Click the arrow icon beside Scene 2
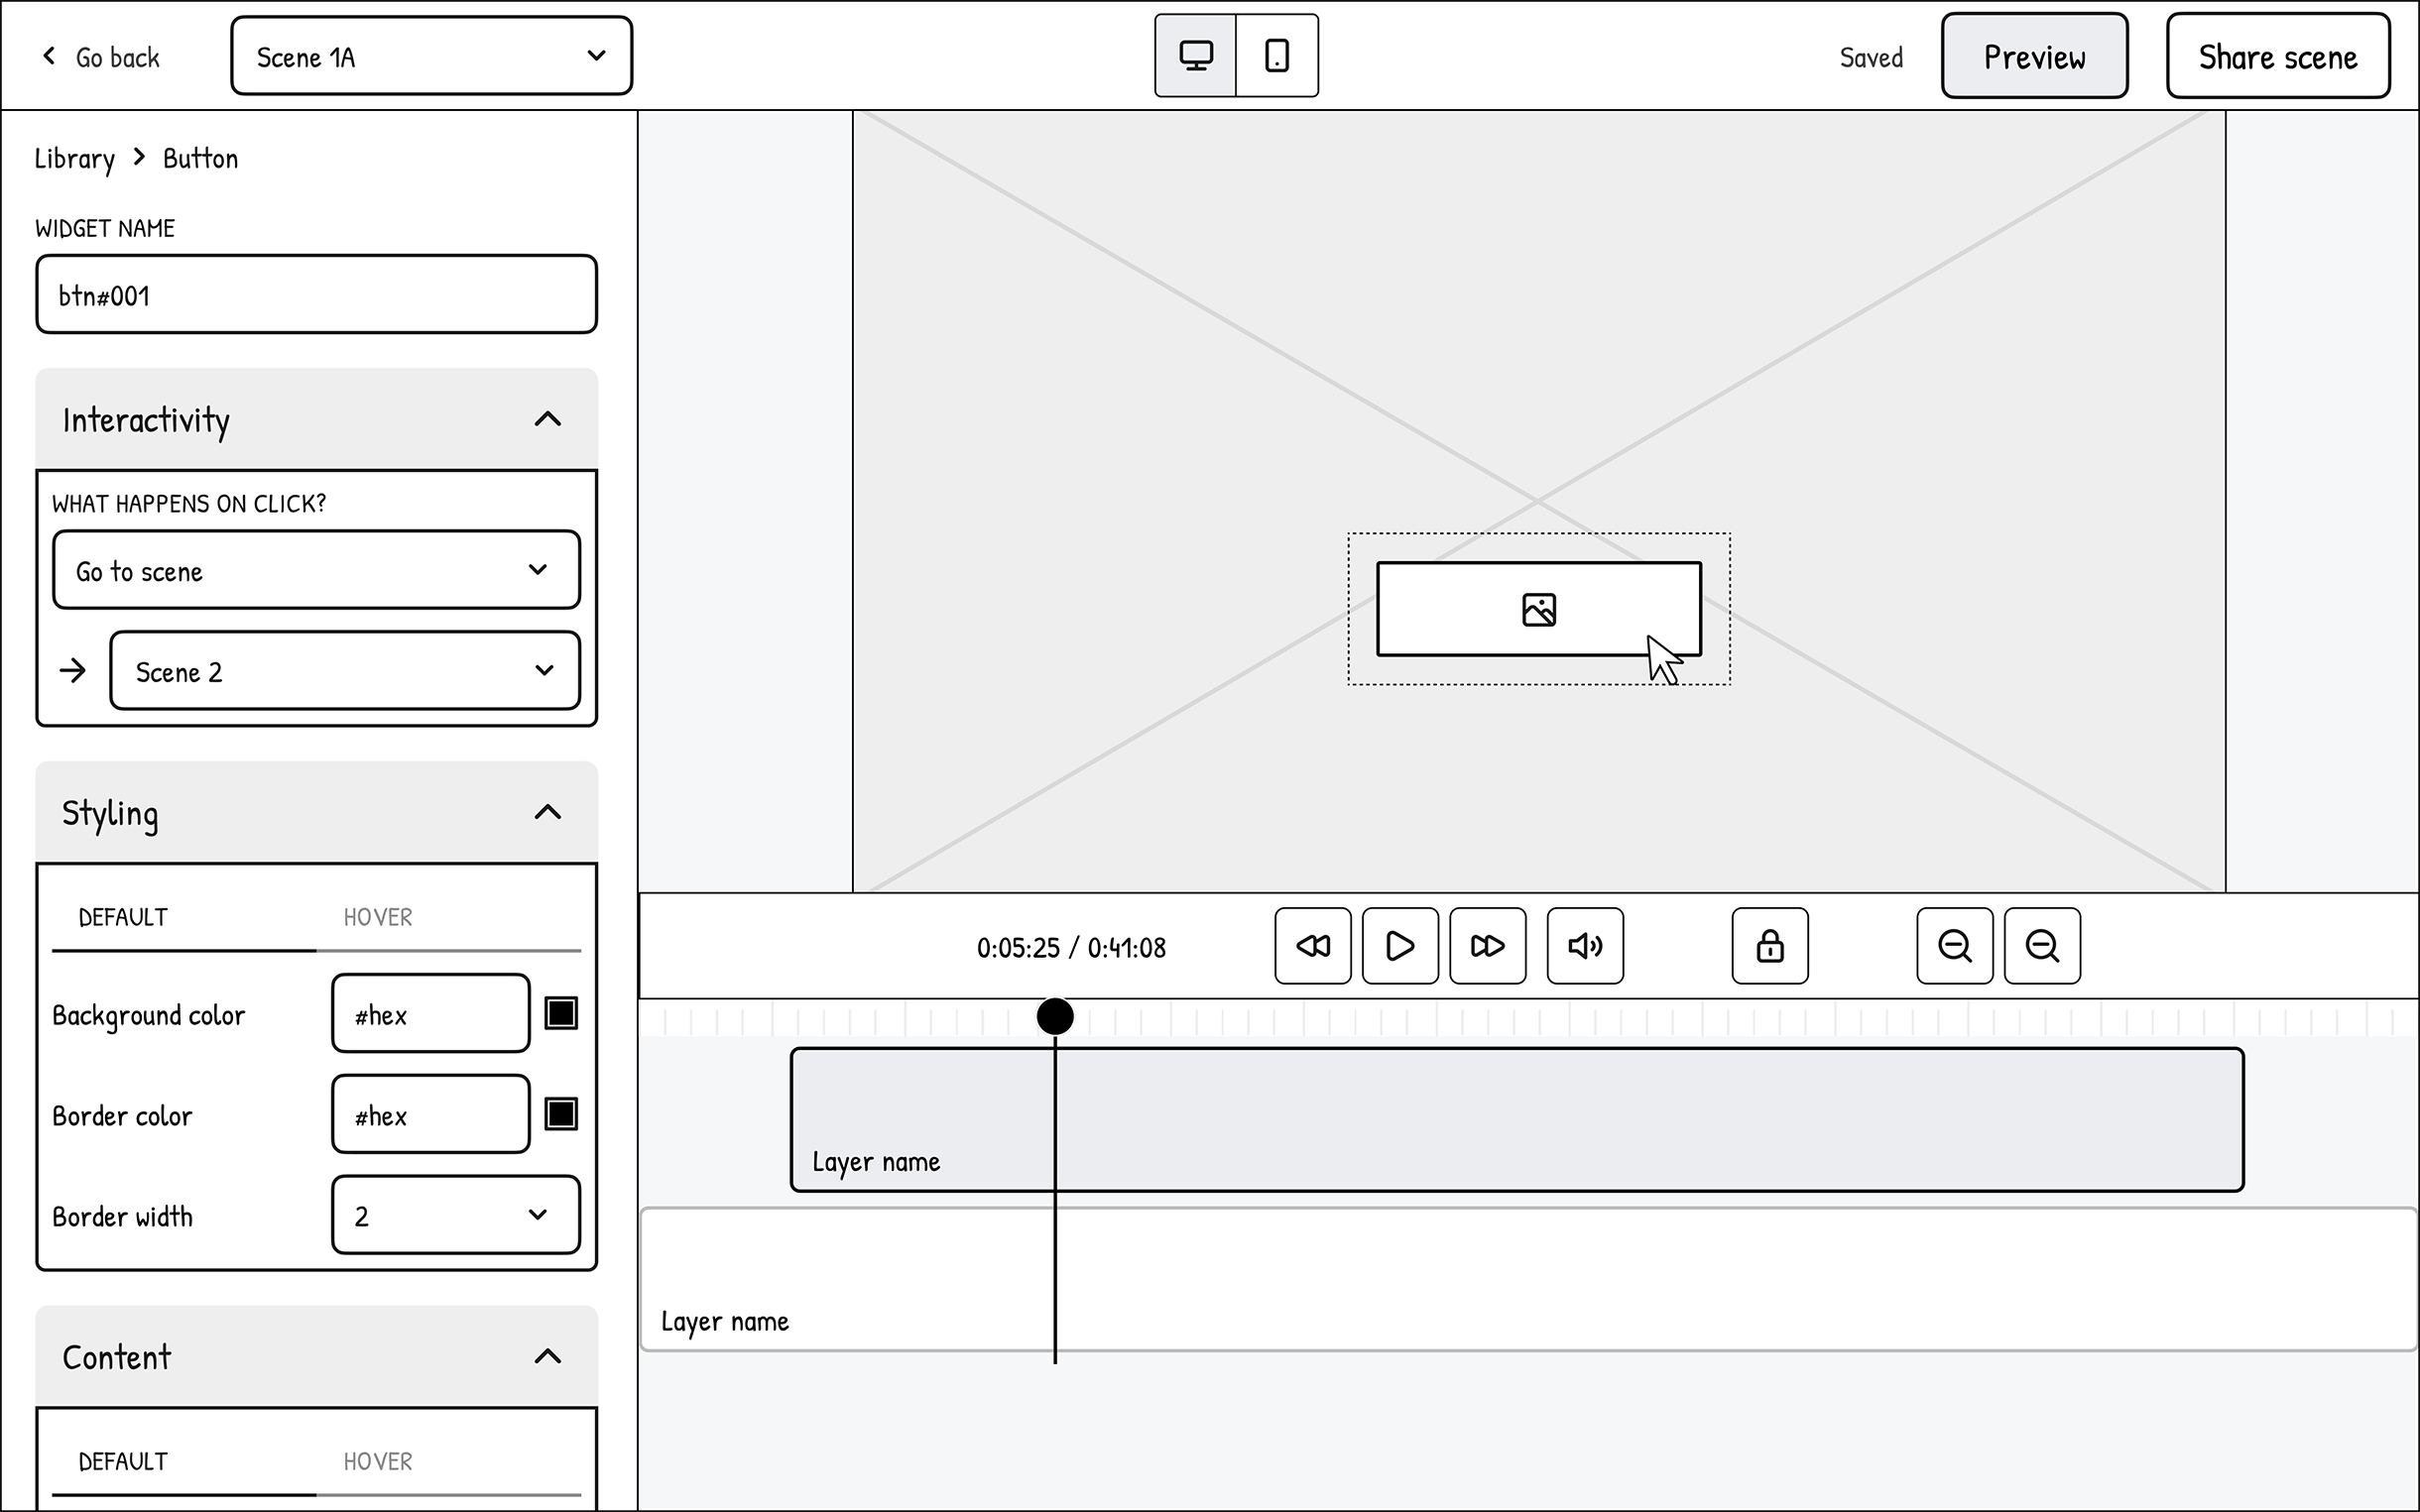This screenshot has width=2420, height=1512. tap(72, 670)
